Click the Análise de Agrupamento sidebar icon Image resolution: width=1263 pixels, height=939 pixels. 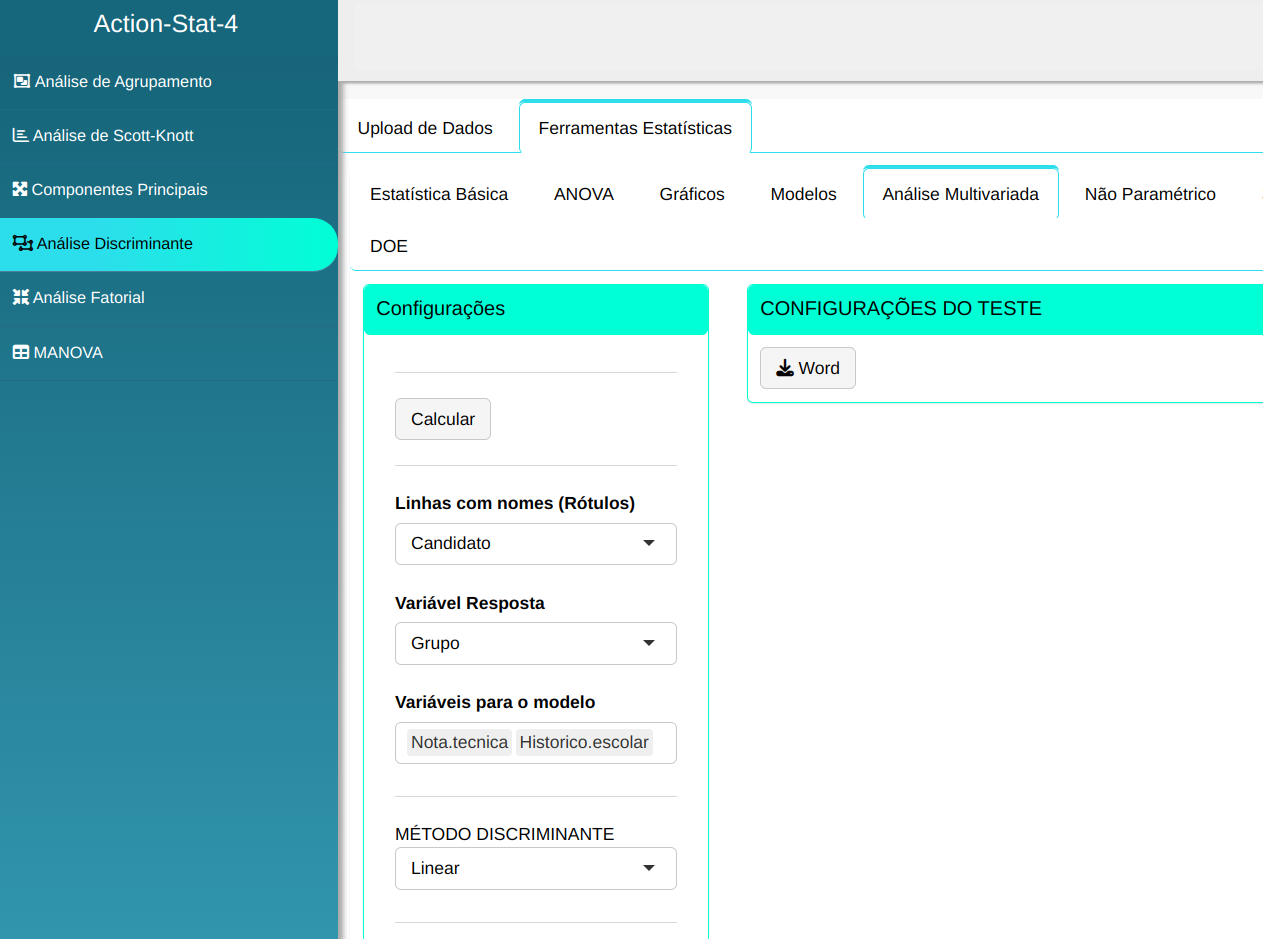click(21, 81)
